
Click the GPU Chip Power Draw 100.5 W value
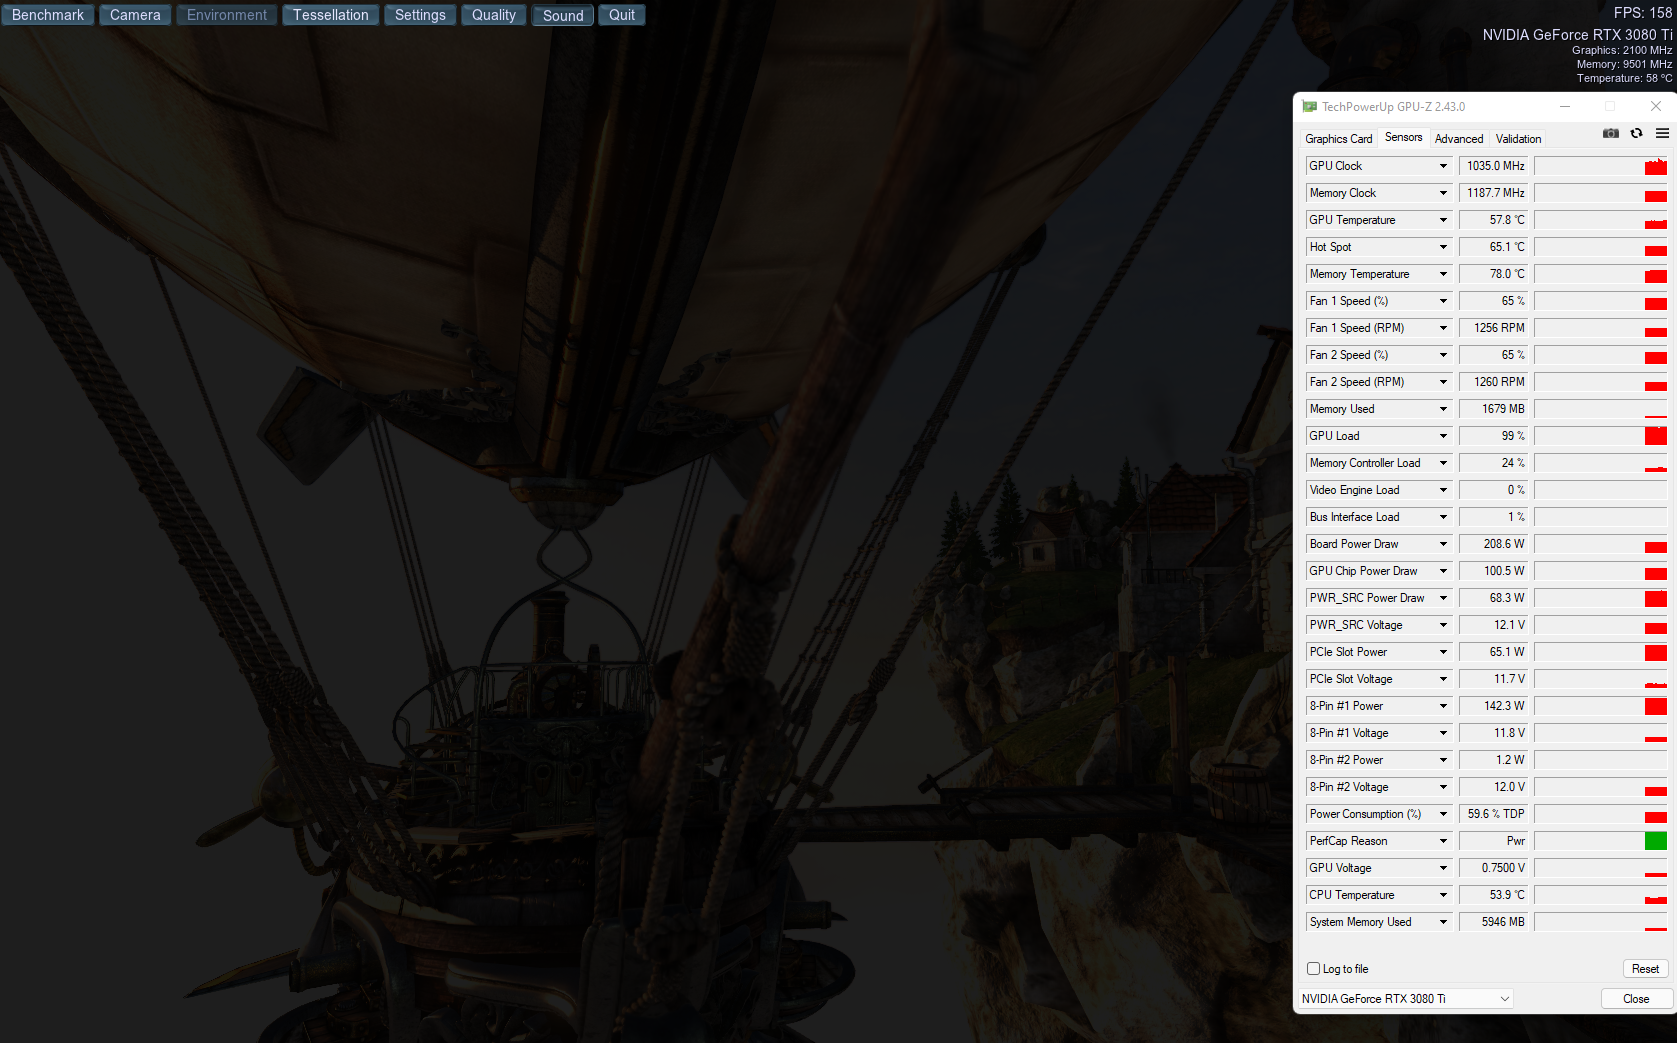(1495, 571)
